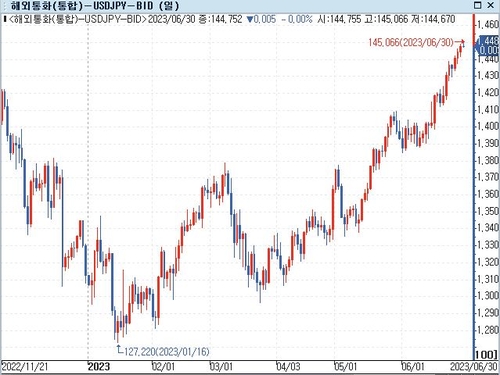This screenshot has width=500, height=375.
Task: Click the open value 시:144,755
Action: click(x=339, y=19)
